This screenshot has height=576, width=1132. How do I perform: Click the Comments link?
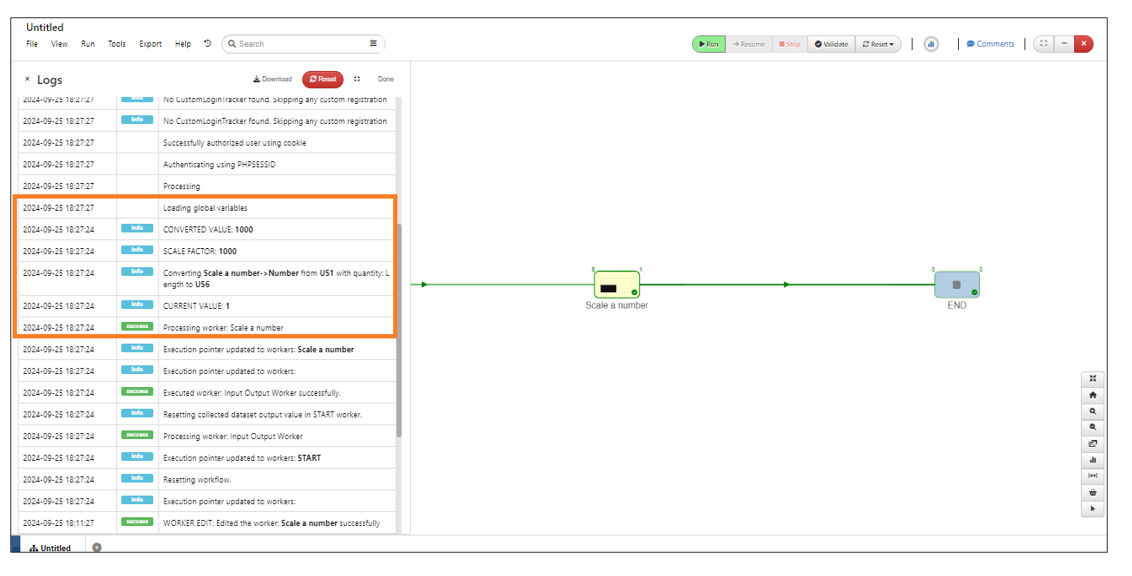click(x=990, y=44)
